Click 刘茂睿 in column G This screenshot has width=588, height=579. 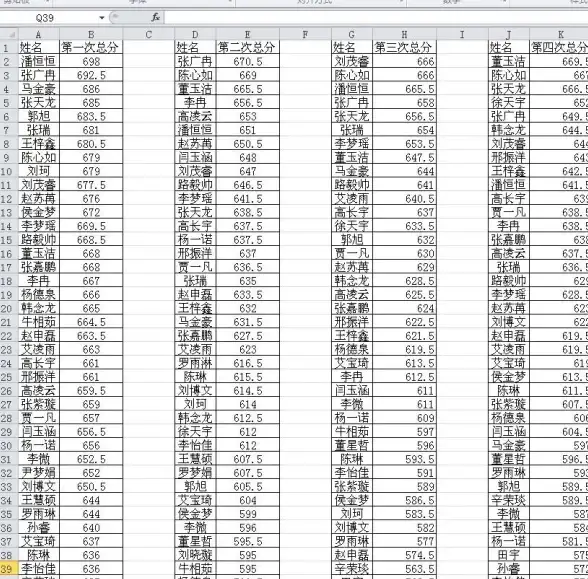(x=352, y=61)
